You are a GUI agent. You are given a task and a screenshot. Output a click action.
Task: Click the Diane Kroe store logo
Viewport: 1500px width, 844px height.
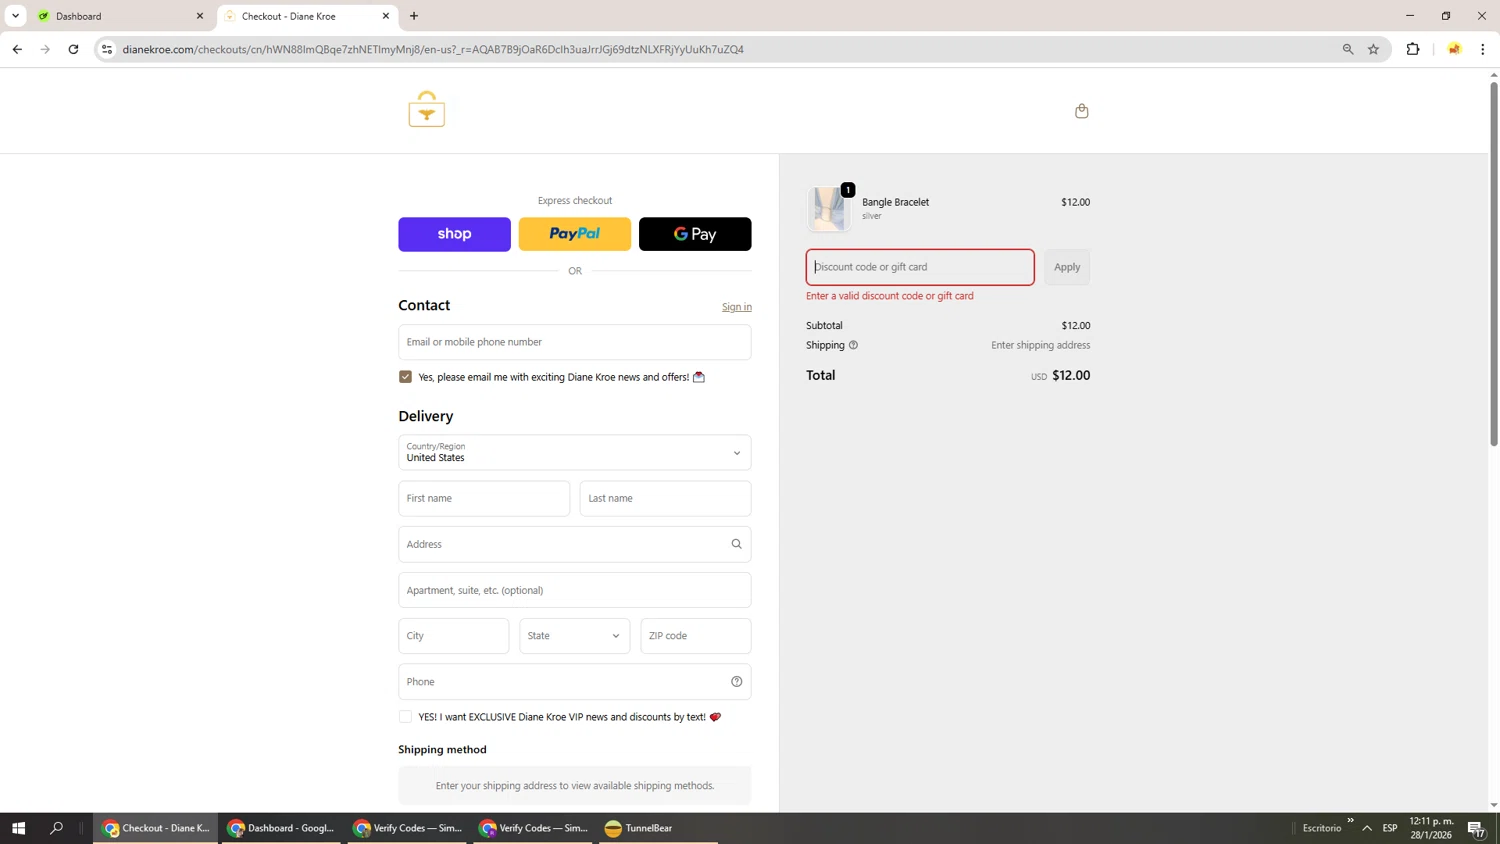coord(427,109)
